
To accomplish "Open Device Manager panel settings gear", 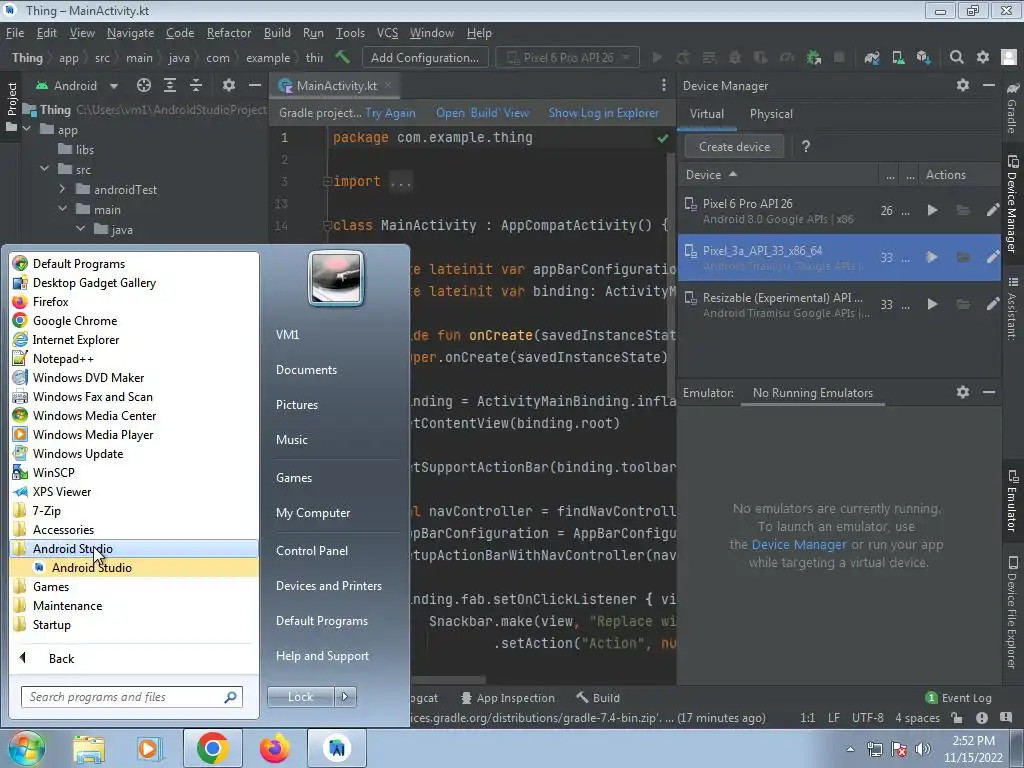I will (963, 85).
